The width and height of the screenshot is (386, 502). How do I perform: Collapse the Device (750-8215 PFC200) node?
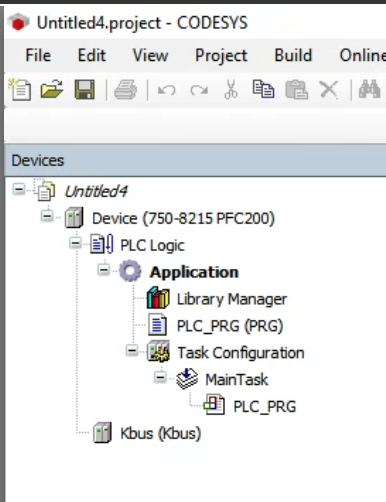point(47,216)
